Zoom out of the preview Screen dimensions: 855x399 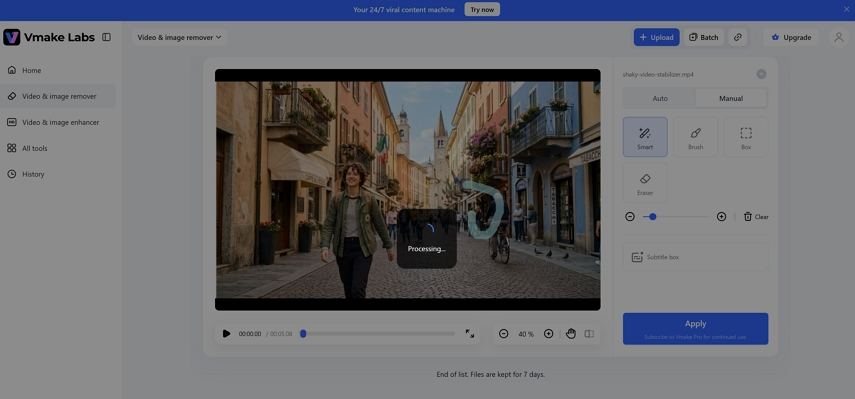503,334
